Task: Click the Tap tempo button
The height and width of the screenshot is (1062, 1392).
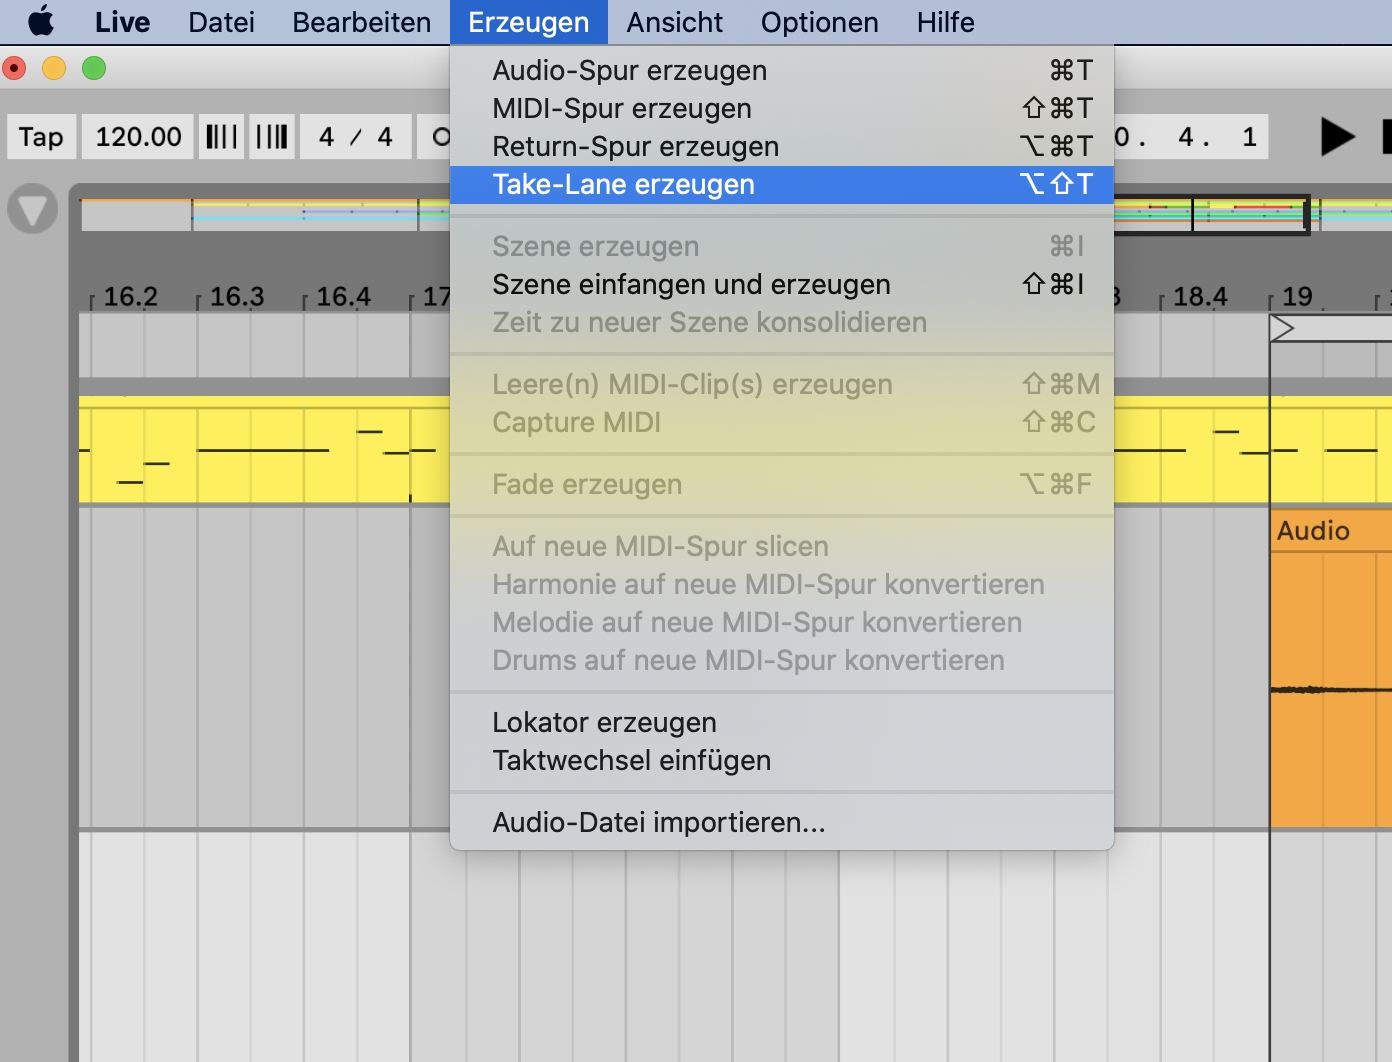Action: tap(41, 137)
